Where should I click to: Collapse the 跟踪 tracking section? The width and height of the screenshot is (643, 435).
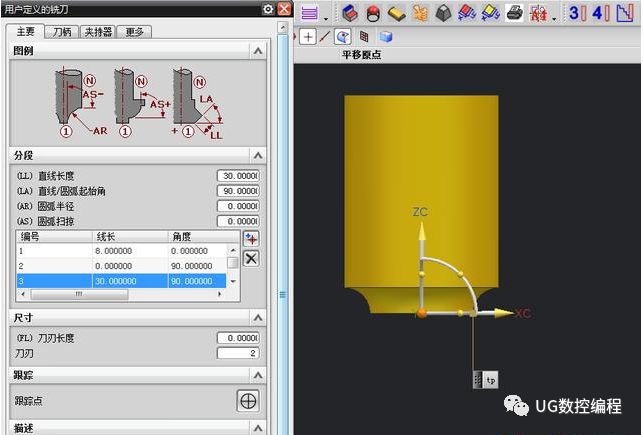[258, 375]
